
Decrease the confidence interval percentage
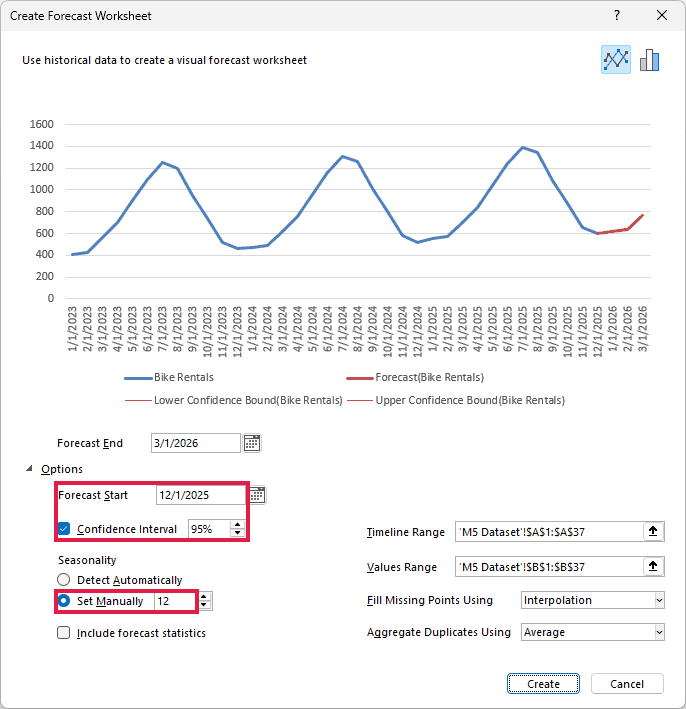click(237, 533)
